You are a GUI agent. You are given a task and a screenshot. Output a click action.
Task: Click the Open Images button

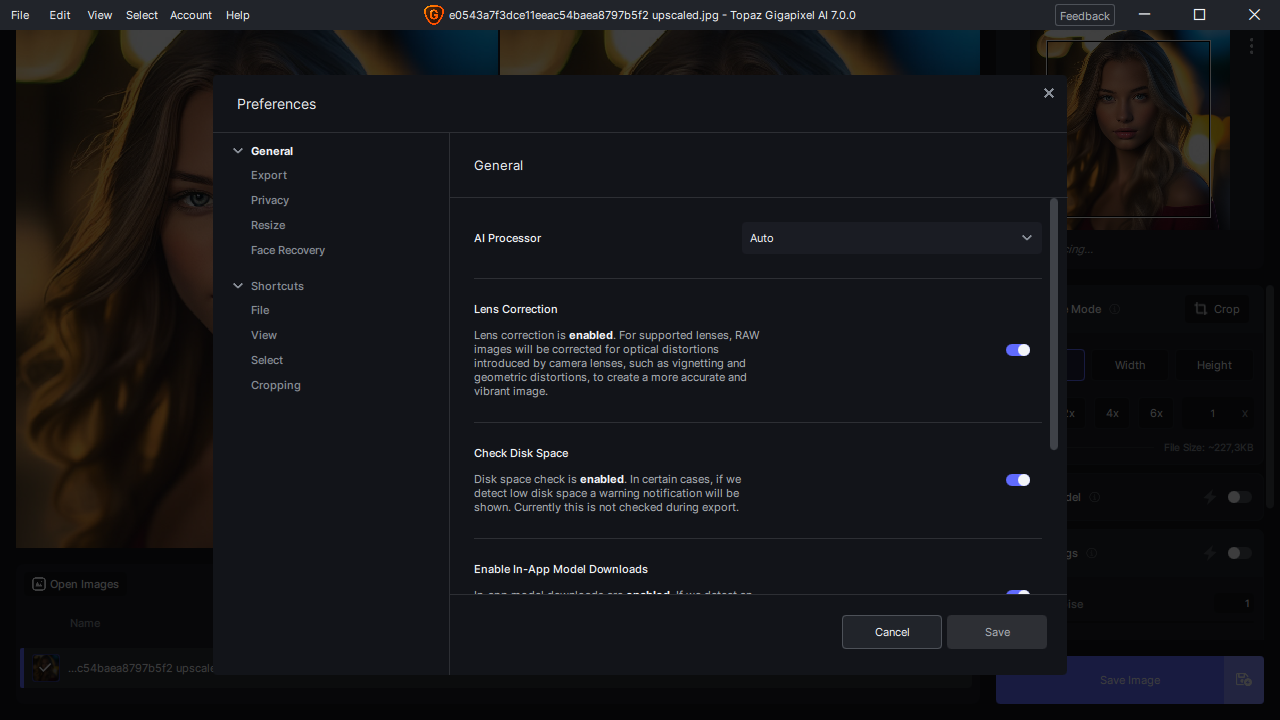click(x=75, y=584)
